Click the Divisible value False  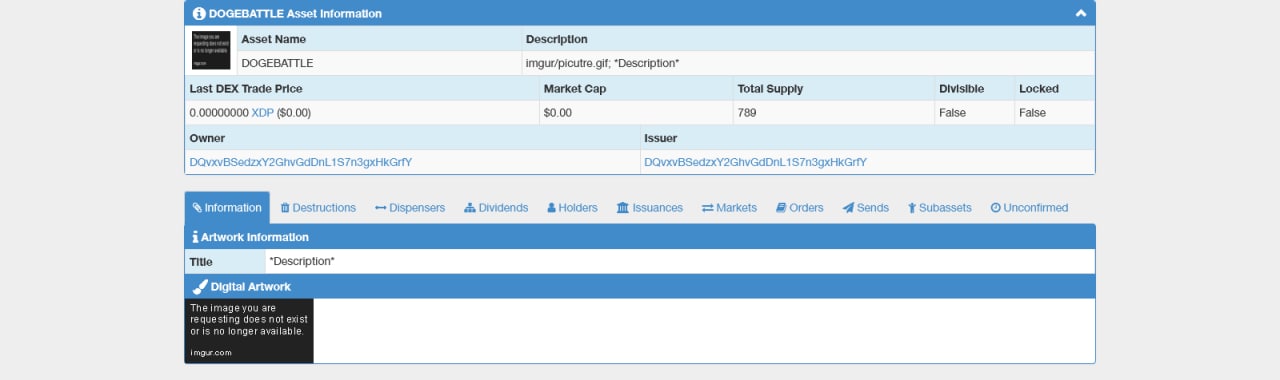(x=953, y=113)
